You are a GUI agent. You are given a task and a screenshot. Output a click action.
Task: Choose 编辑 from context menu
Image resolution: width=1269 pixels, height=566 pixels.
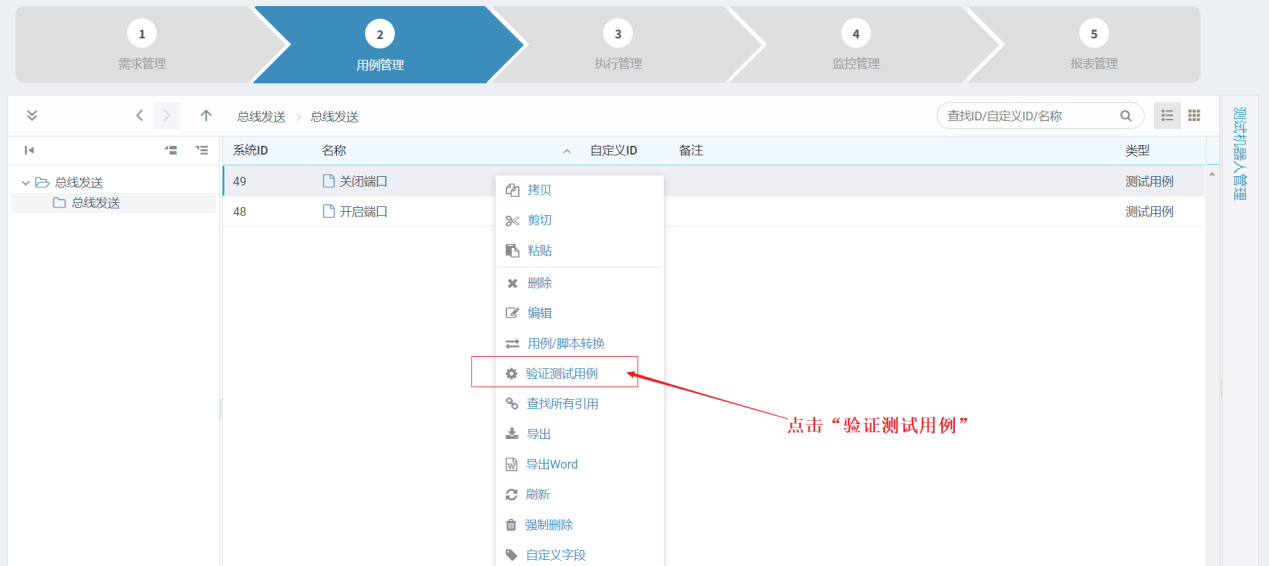click(x=580, y=313)
